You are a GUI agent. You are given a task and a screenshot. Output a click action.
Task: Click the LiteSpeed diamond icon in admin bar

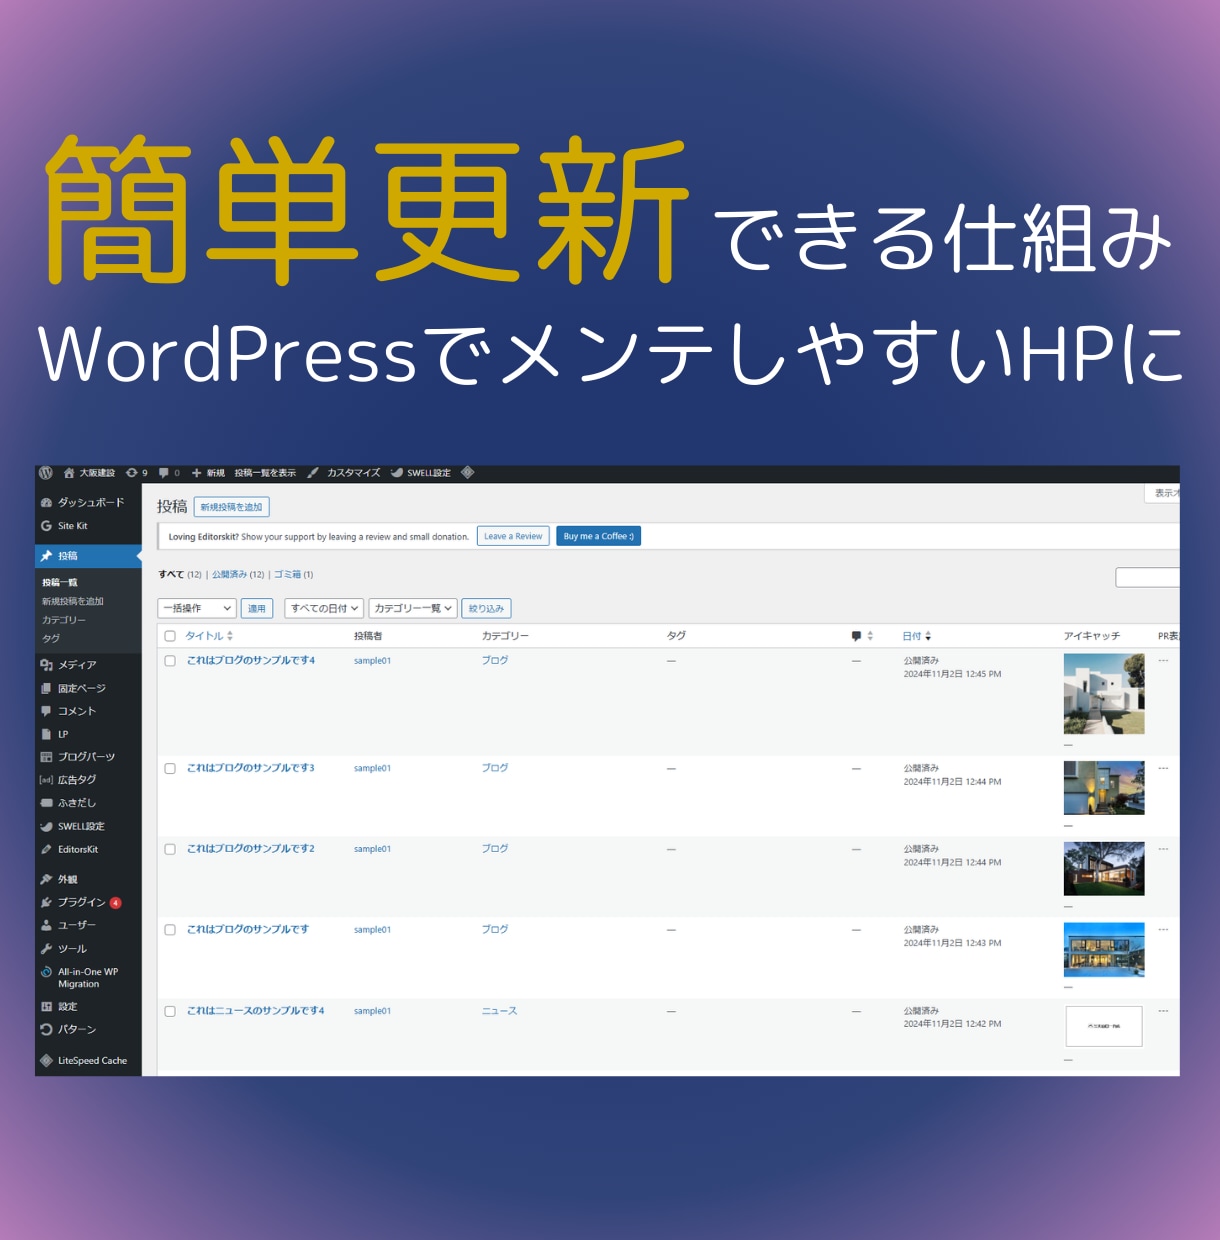pos(467,473)
